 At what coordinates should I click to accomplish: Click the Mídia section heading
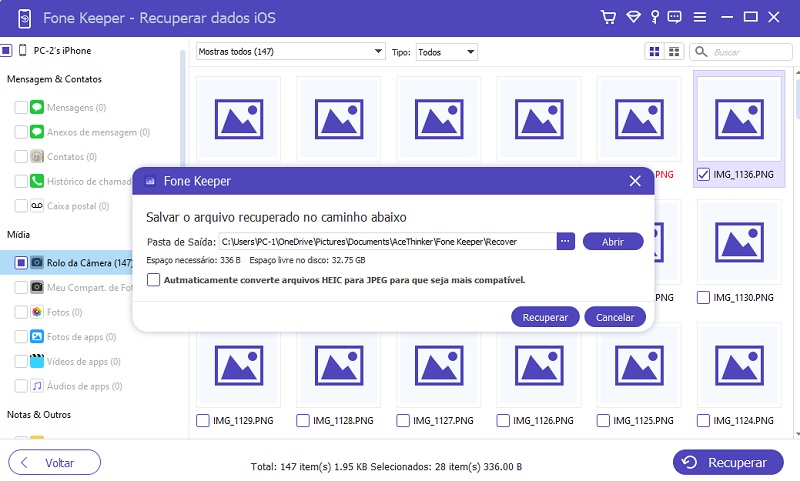(x=18, y=234)
